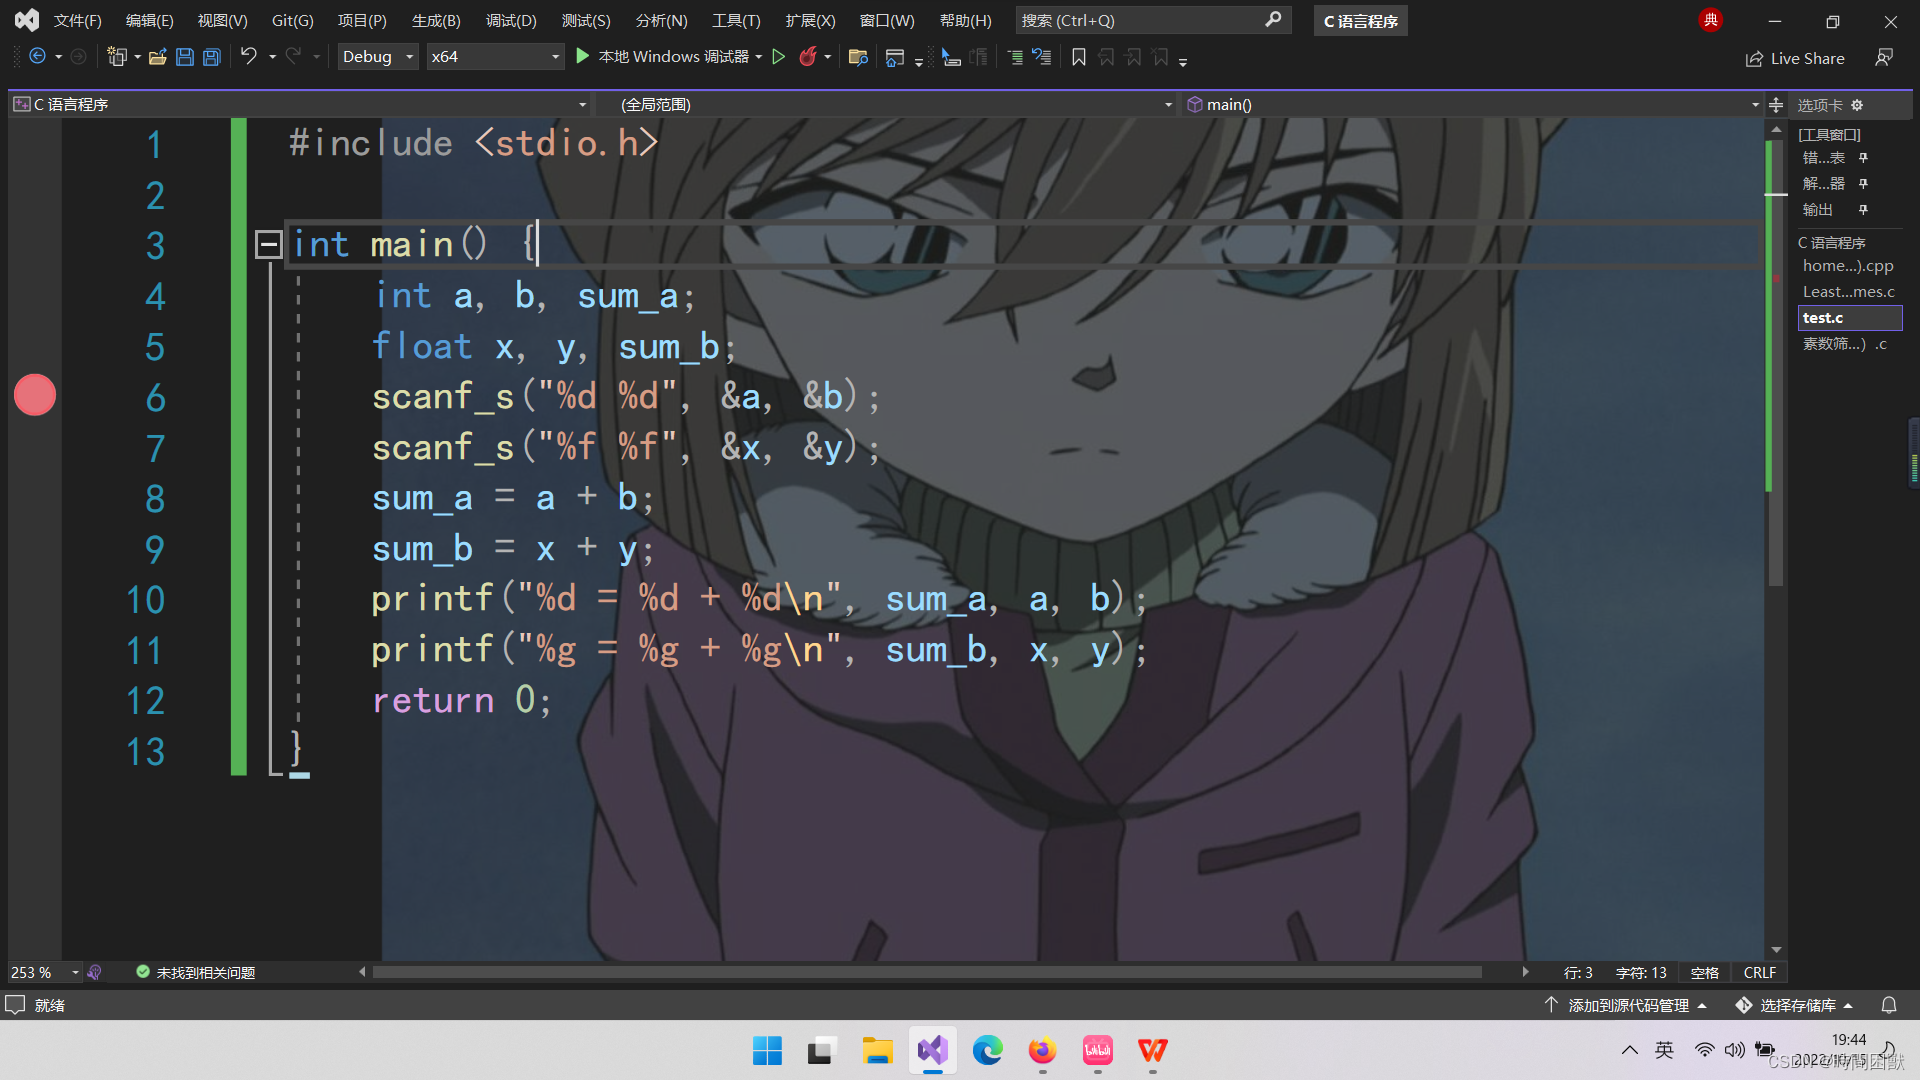This screenshot has height=1080, width=1920.
Task: Open the 调试(D) menu
Action: [510, 20]
